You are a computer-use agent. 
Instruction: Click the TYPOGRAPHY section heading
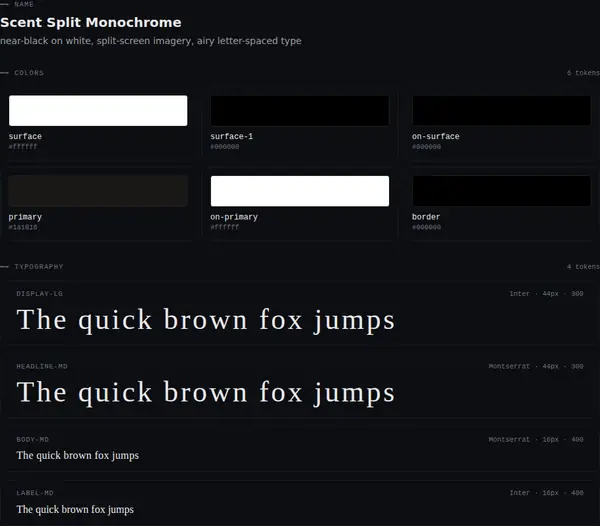click(x=39, y=267)
